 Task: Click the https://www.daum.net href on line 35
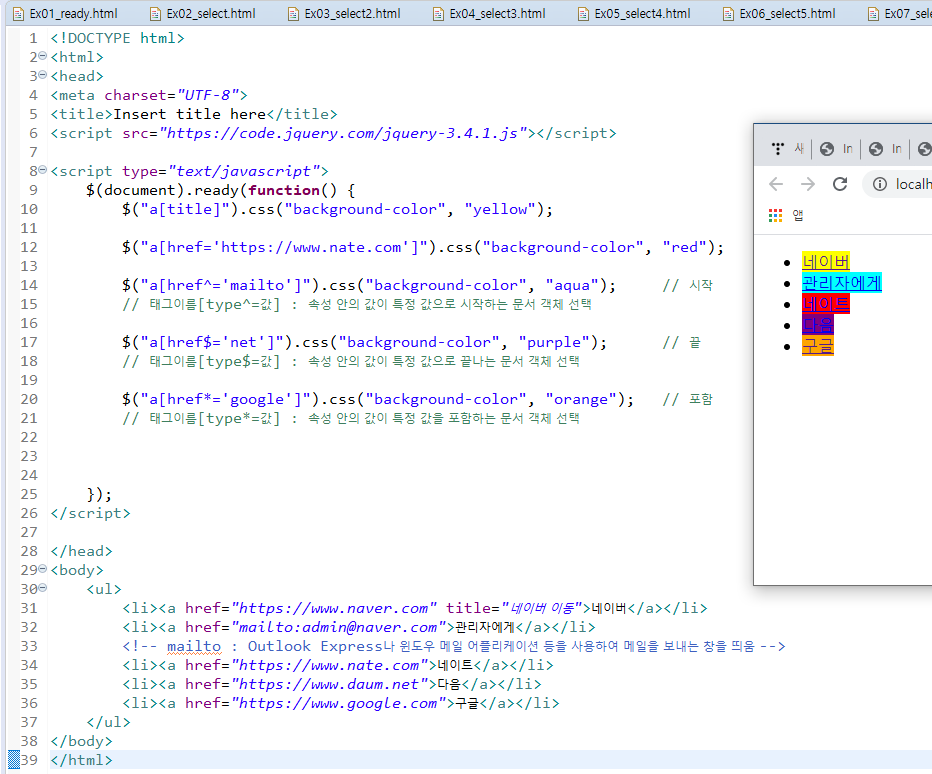[330, 684]
